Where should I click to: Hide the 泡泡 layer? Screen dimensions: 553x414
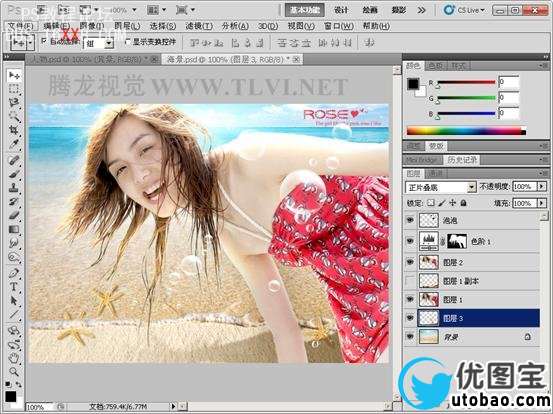(410, 220)
